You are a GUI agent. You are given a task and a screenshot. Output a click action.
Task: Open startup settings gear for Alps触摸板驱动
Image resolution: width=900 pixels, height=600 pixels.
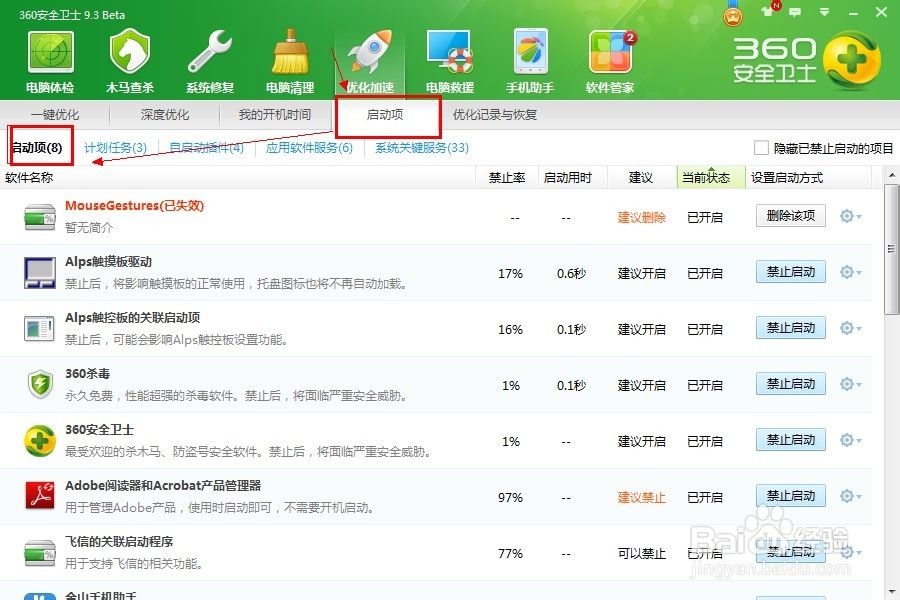(845, 271)
